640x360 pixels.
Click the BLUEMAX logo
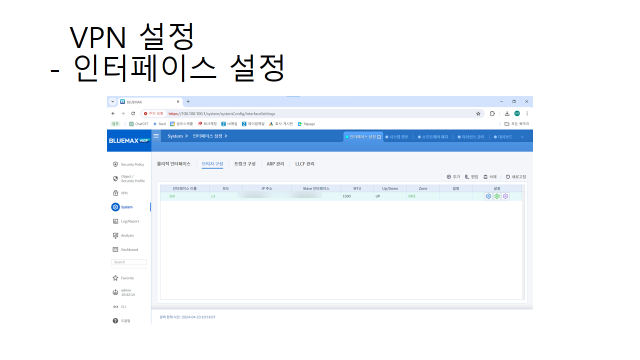(129, 140)
